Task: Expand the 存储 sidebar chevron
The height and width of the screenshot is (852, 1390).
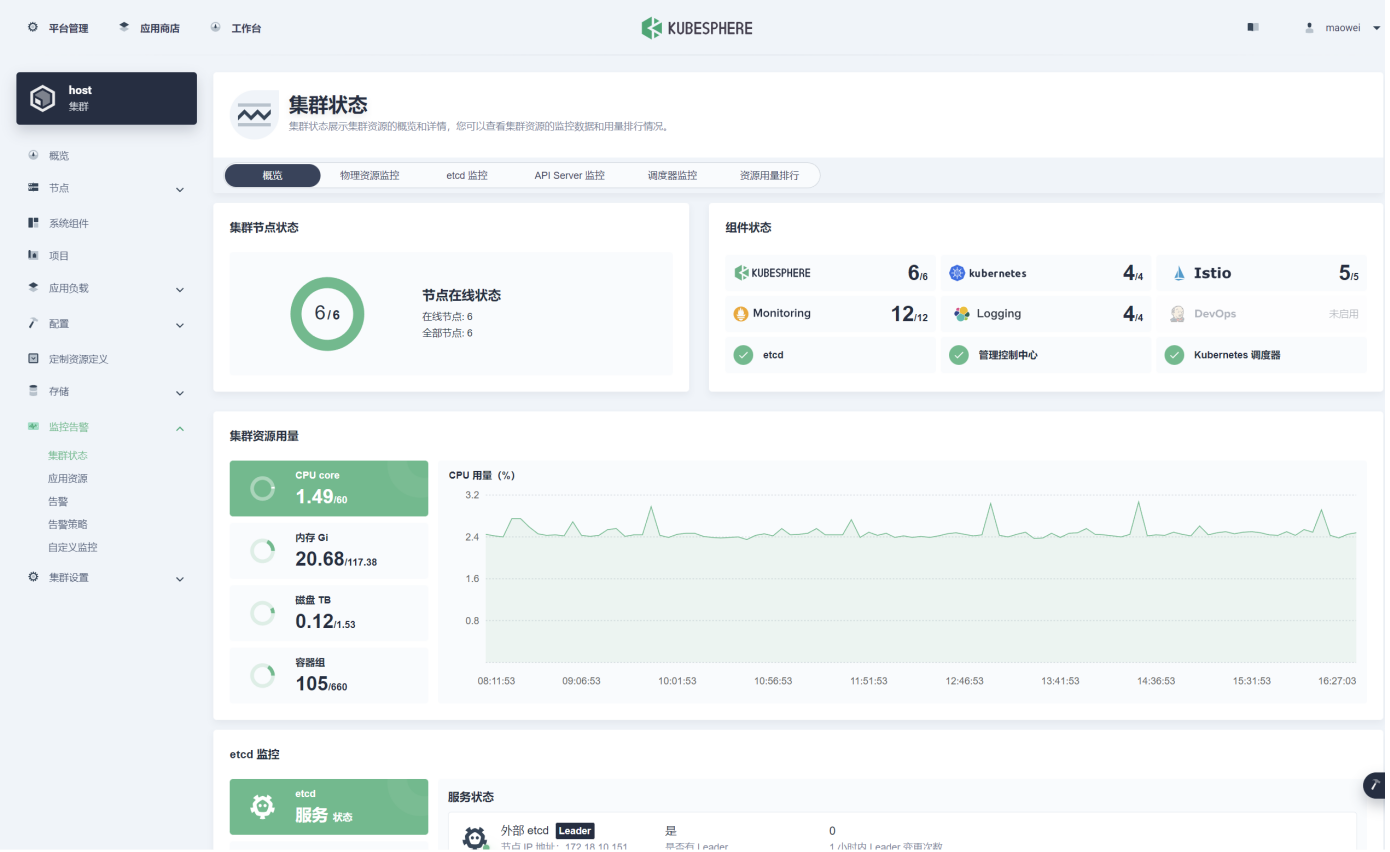Action: (x=180, y=393)
